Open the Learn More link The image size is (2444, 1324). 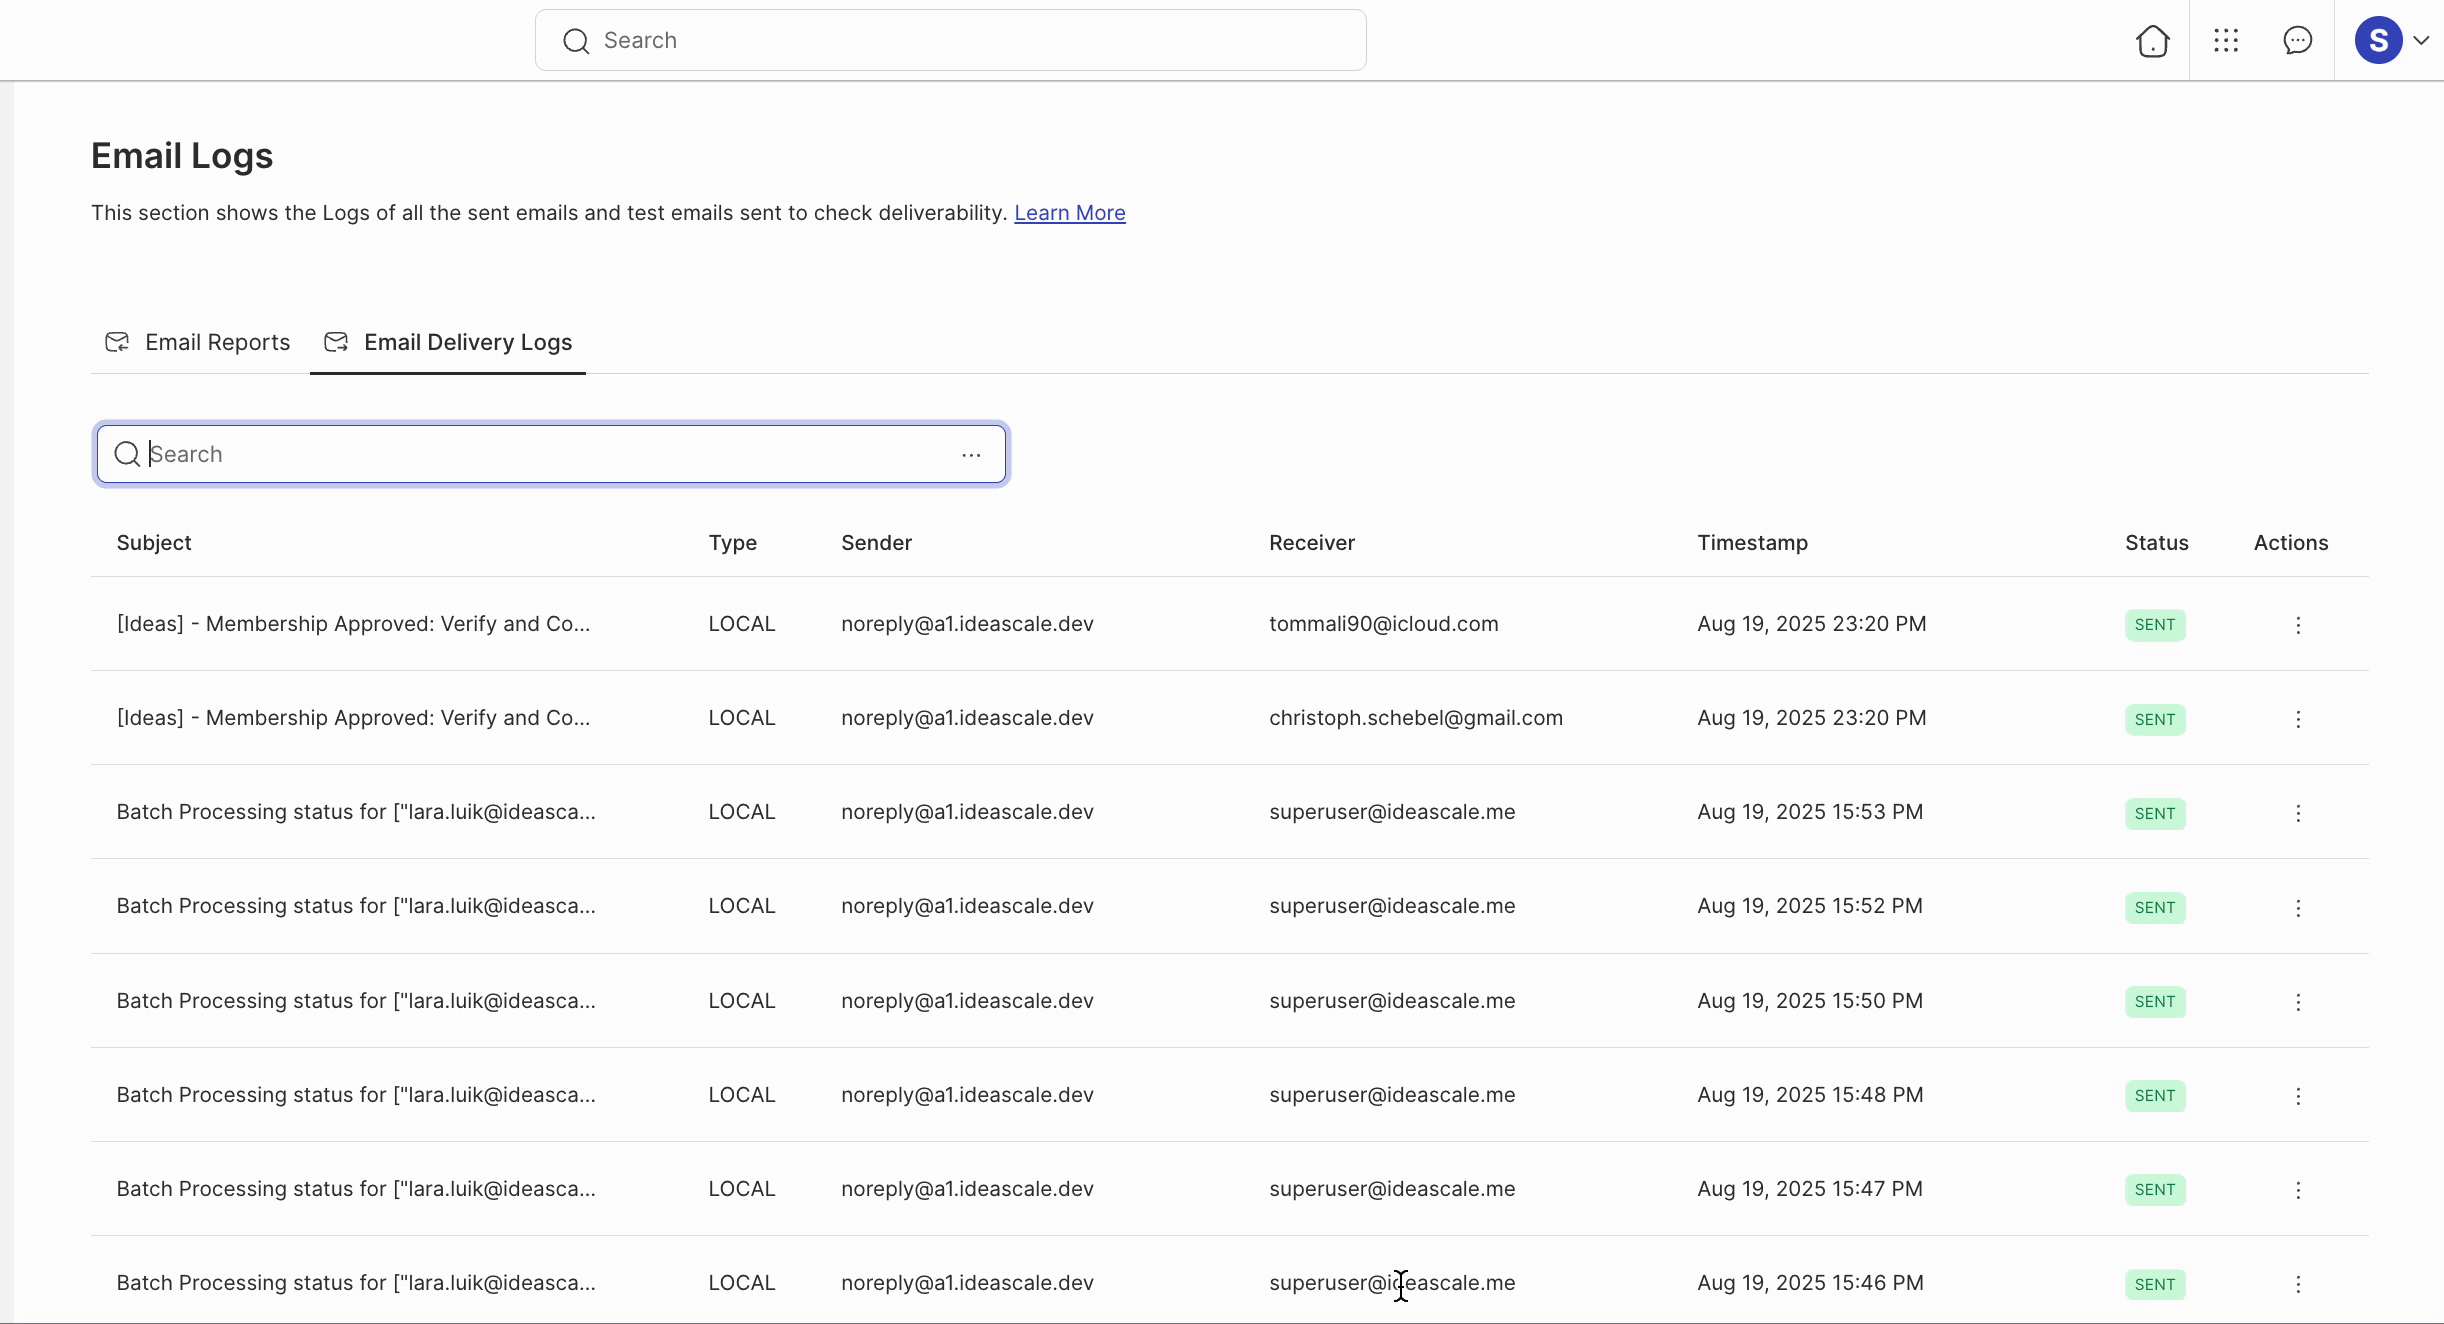pyautogui.click(x=1069, y=213)
